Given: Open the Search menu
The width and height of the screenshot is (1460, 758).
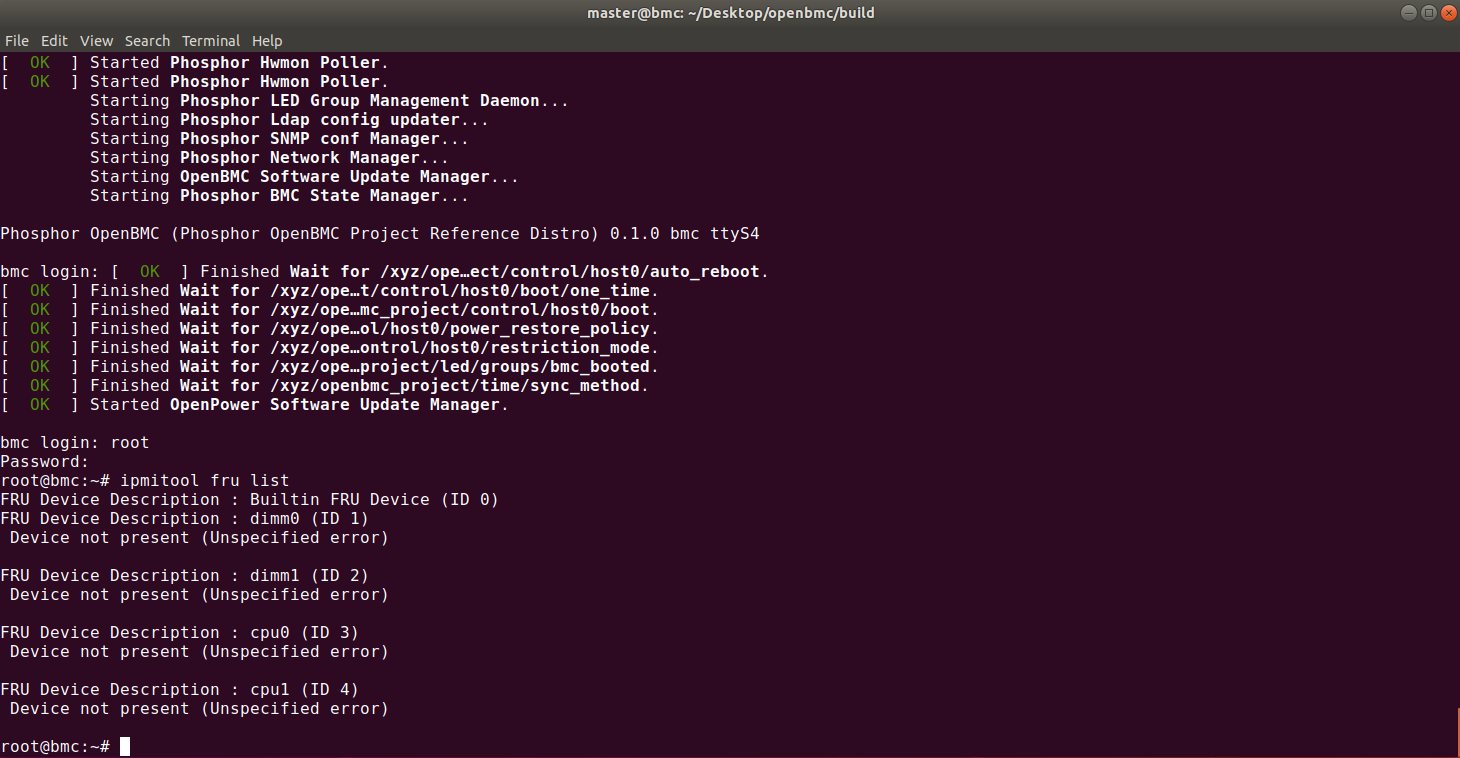Looking at the screenshot, I should click(x=147, y=41).
